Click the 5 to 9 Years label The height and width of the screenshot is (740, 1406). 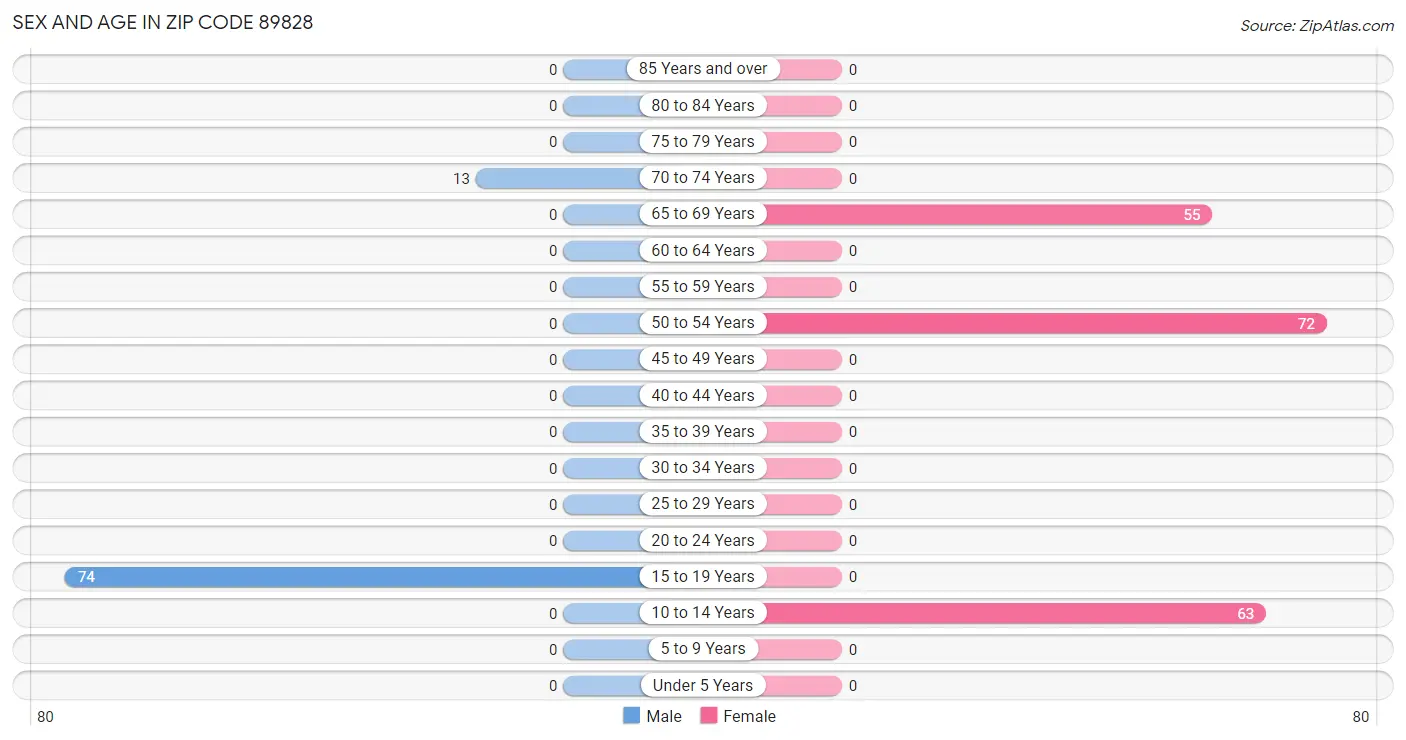point(703,649)
